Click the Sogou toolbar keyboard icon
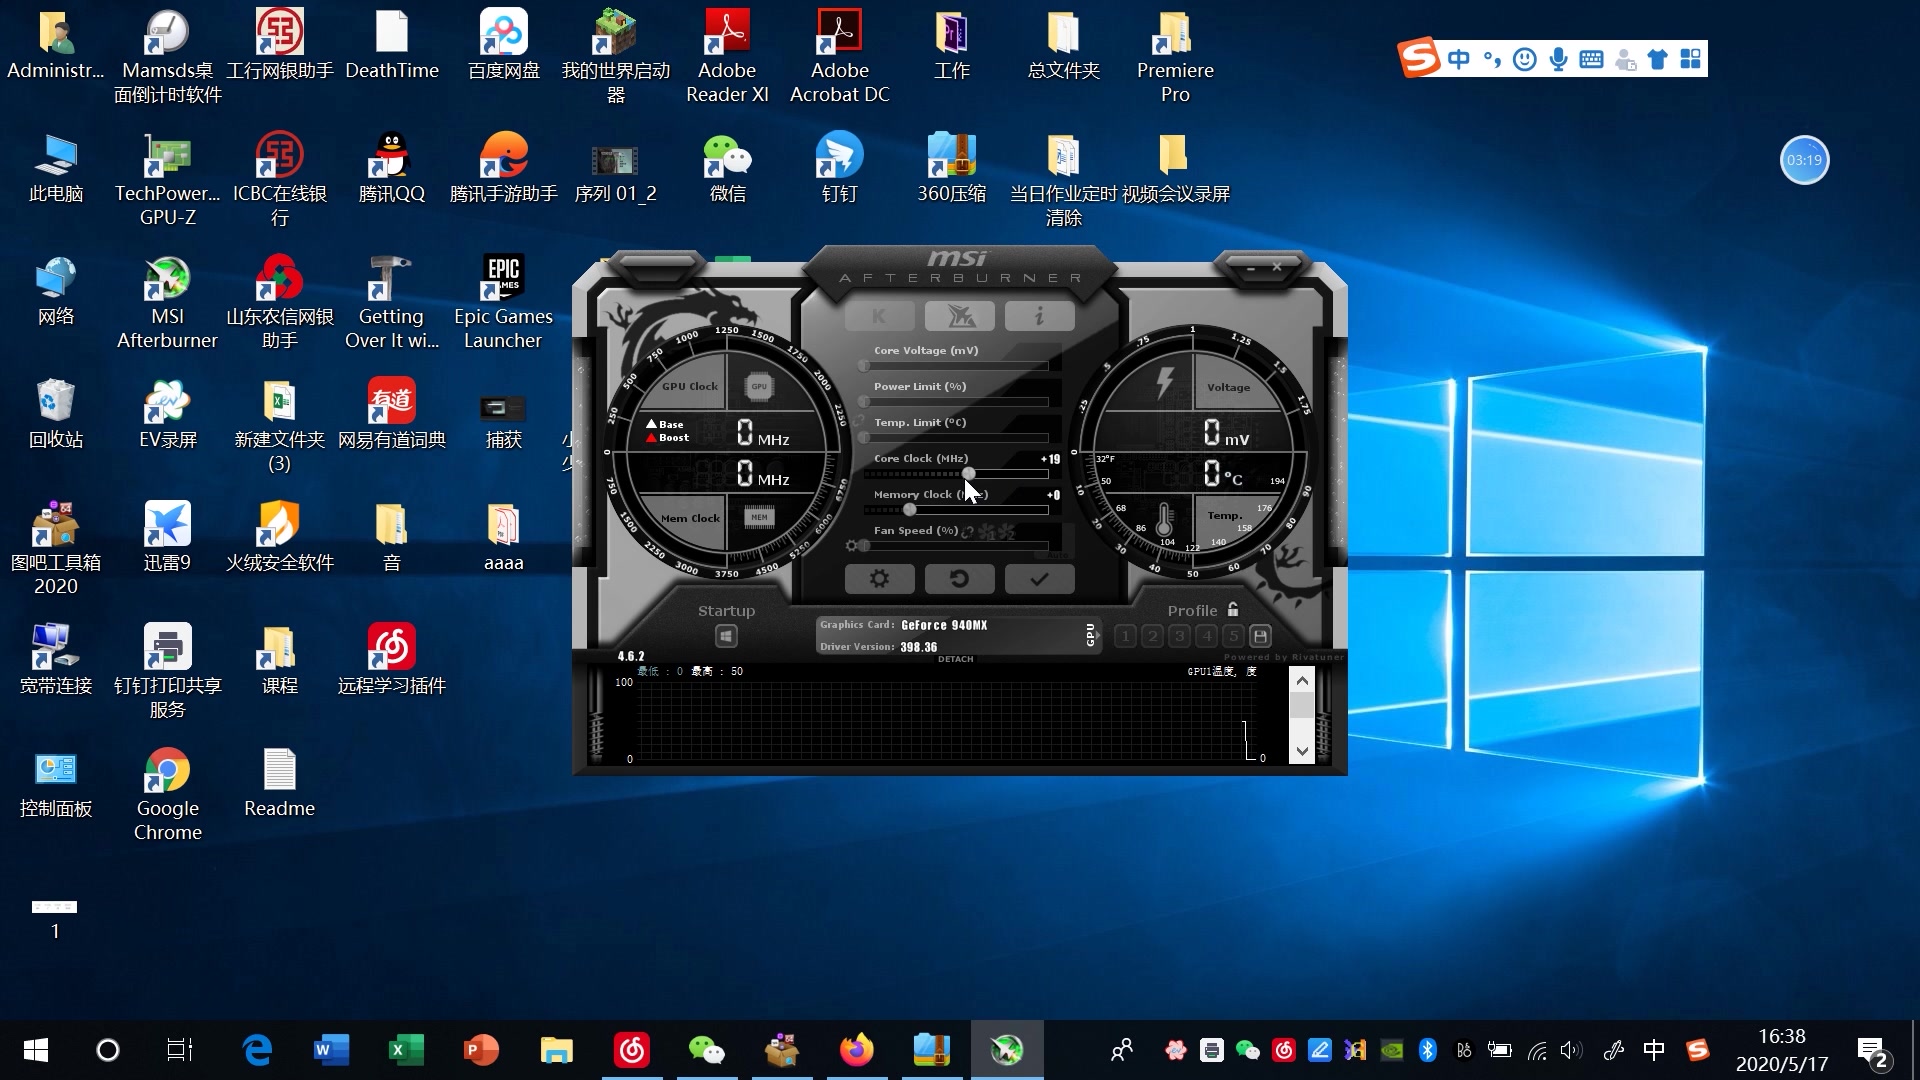Image resolution: width=1920 pixels, height=1080 pixels. 1591,59
